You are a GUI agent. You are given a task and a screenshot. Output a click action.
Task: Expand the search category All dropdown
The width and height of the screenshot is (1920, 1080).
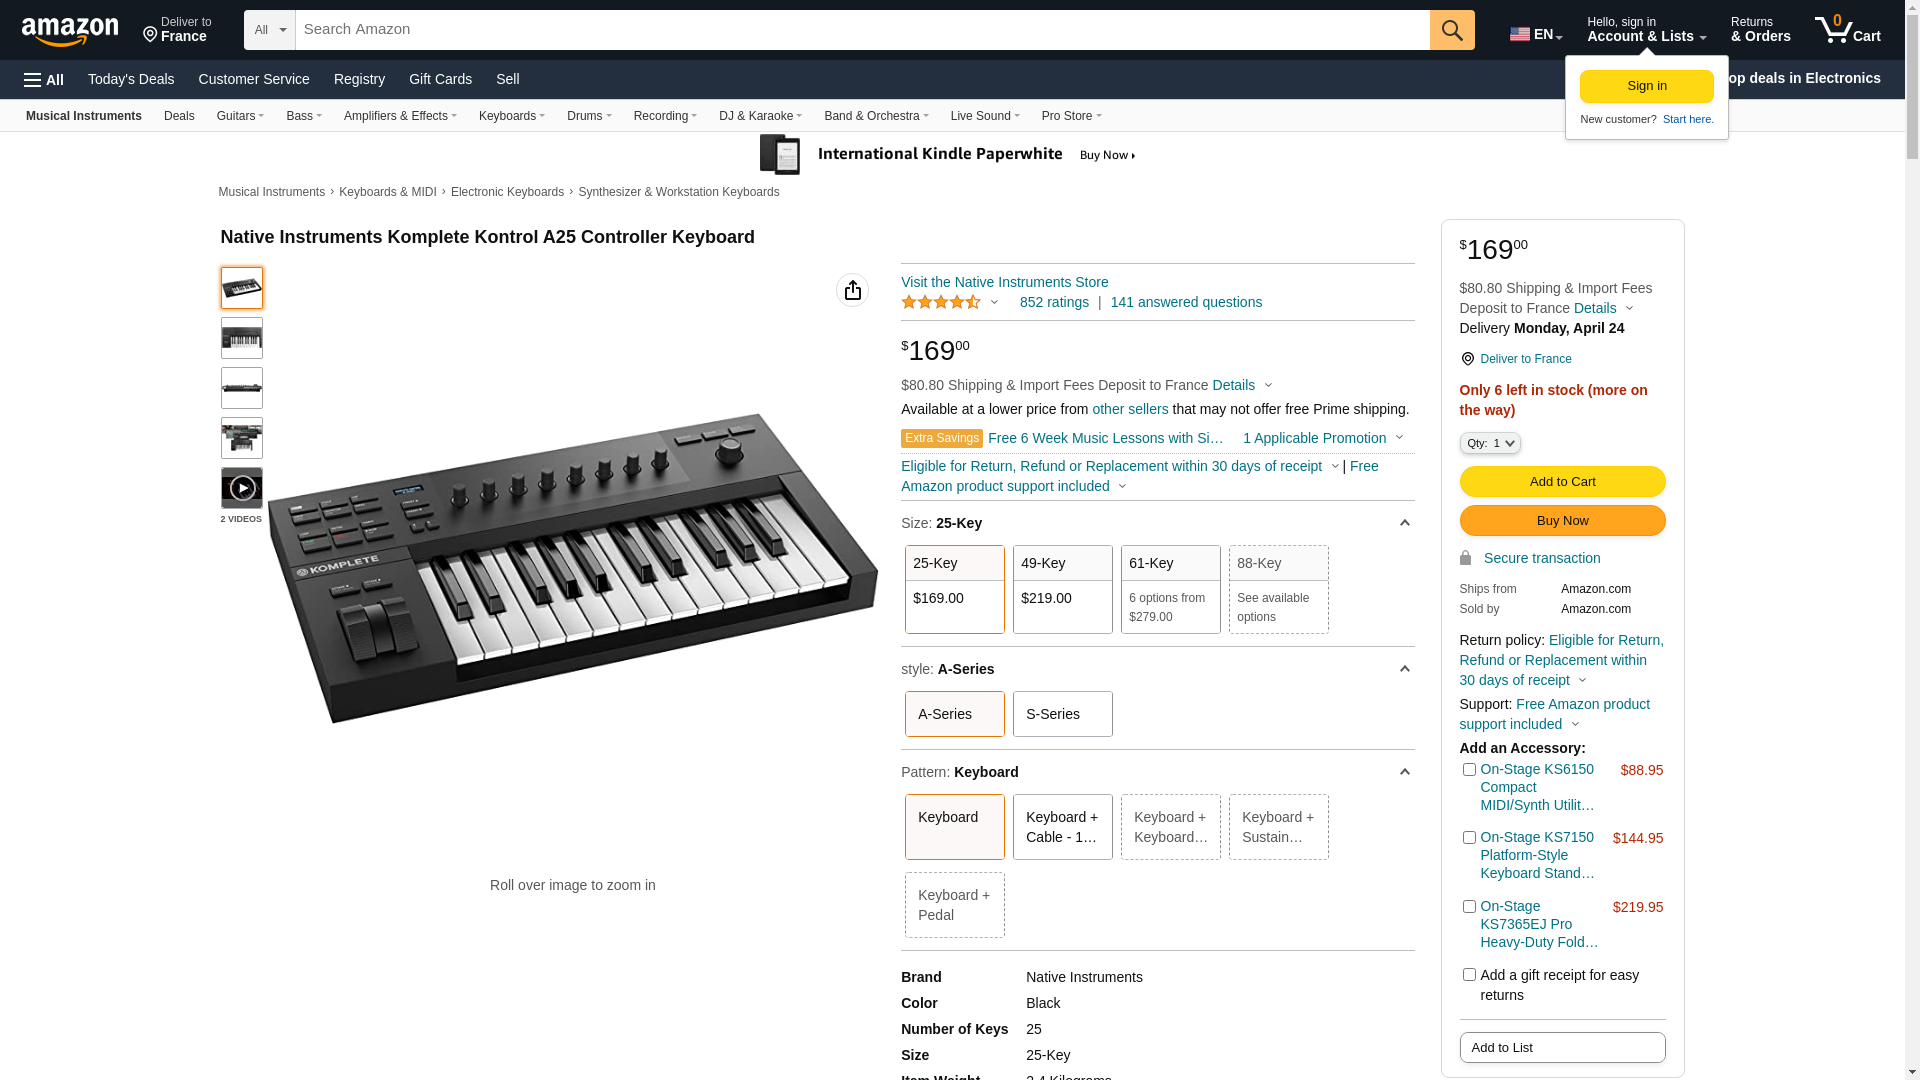pos(270,30)
